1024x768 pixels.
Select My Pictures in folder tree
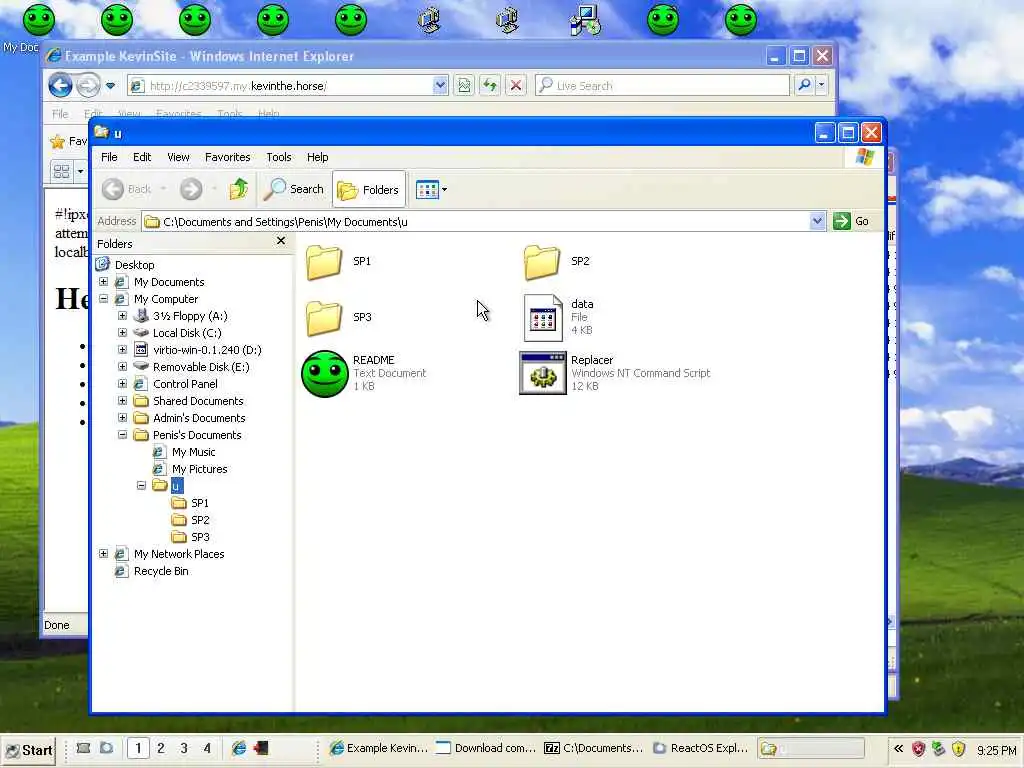(199, 469)
